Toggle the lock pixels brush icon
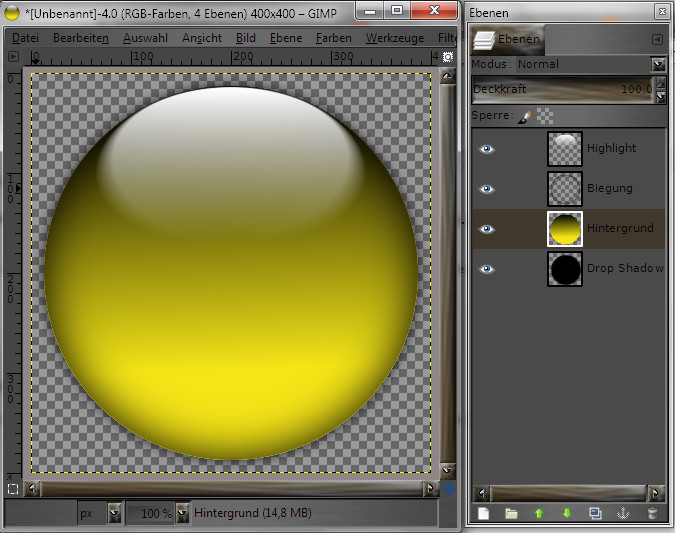The width and height of the screenshot is (675, 533). (x=524, y=117)
